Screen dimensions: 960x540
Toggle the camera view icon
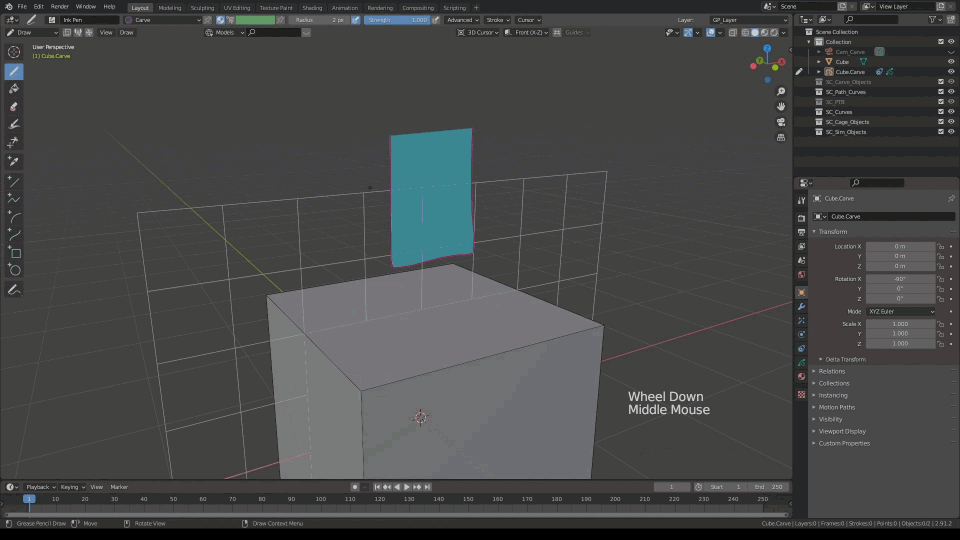point(781,122)
